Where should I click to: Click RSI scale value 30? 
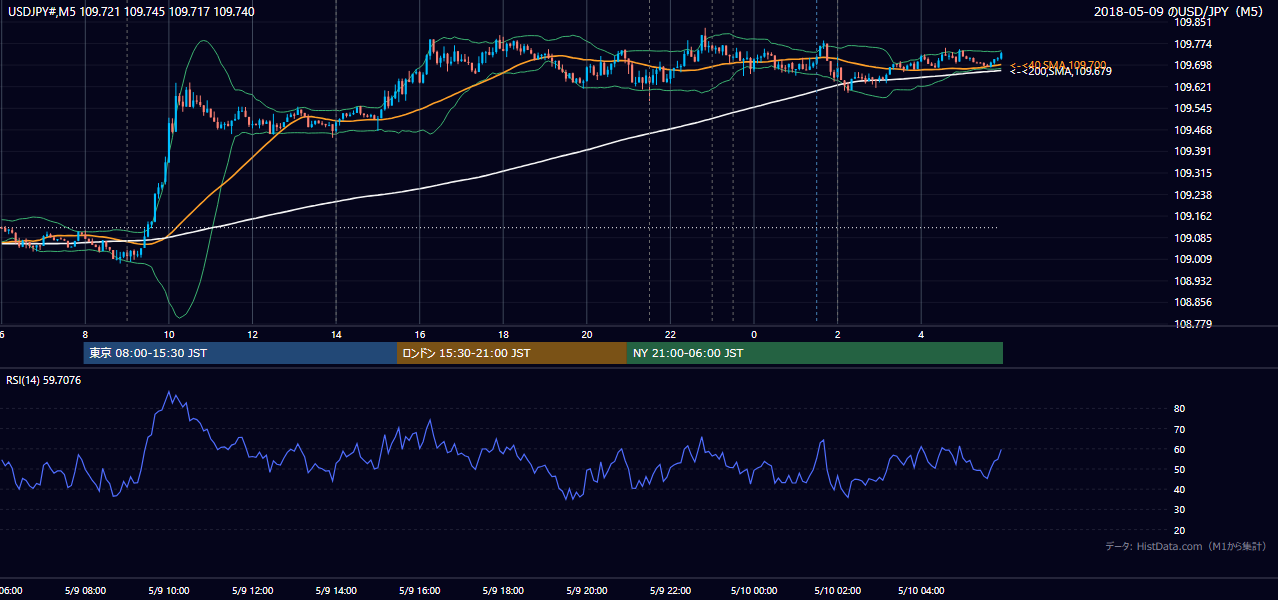pyautogui.click(x=1180, y=510)
